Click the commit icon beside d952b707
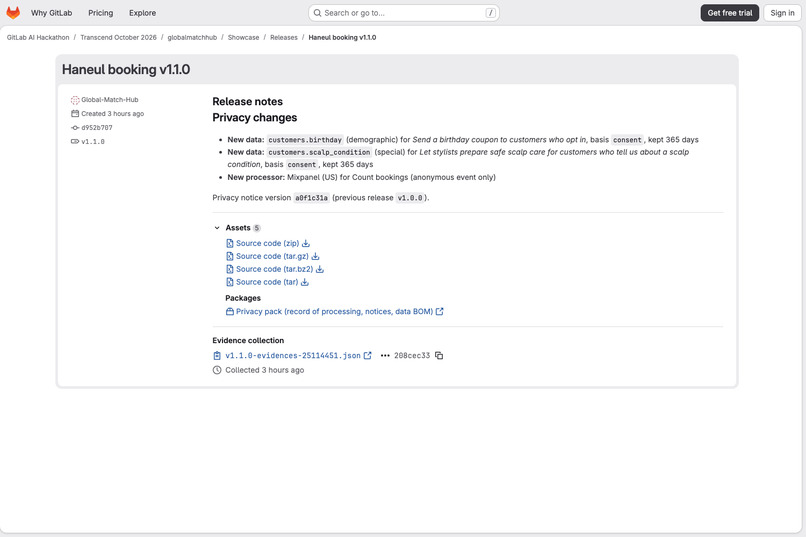Screen dimensions: 806x537 pyautogui.click(x=75, y=127)
